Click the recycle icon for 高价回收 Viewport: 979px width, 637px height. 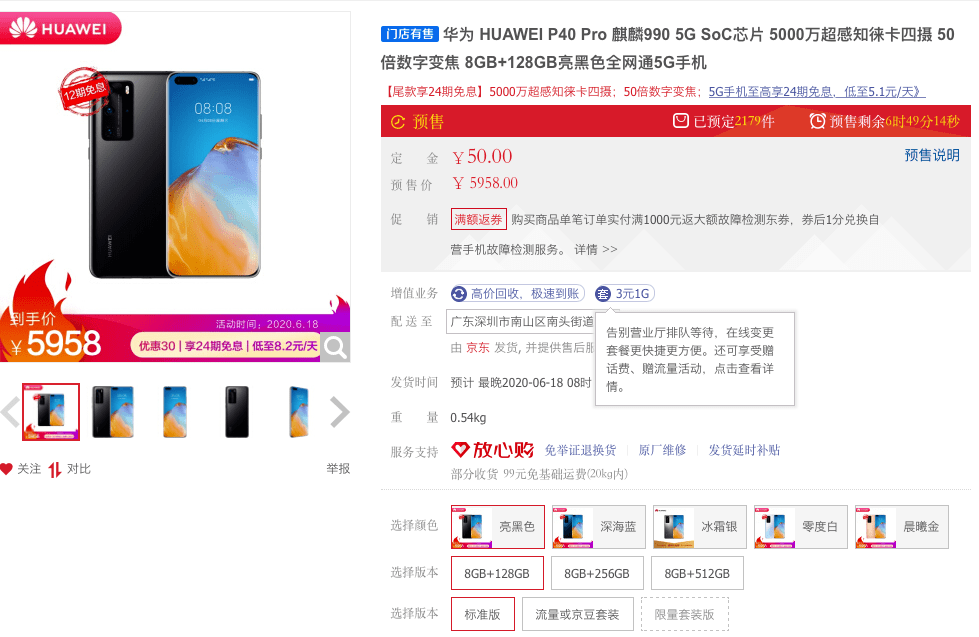point(459,294)
